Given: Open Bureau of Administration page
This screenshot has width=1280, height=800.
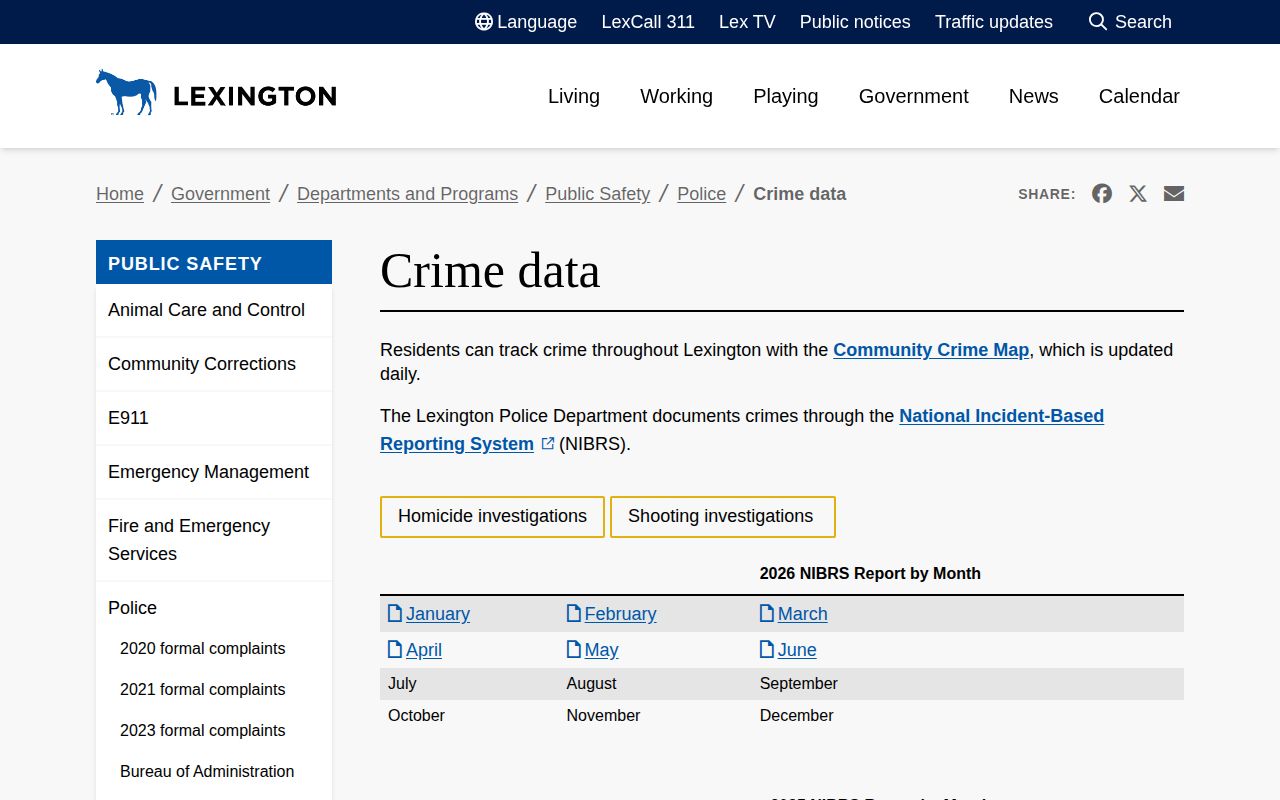Looking at the screenshot, I should pos(207,771).
